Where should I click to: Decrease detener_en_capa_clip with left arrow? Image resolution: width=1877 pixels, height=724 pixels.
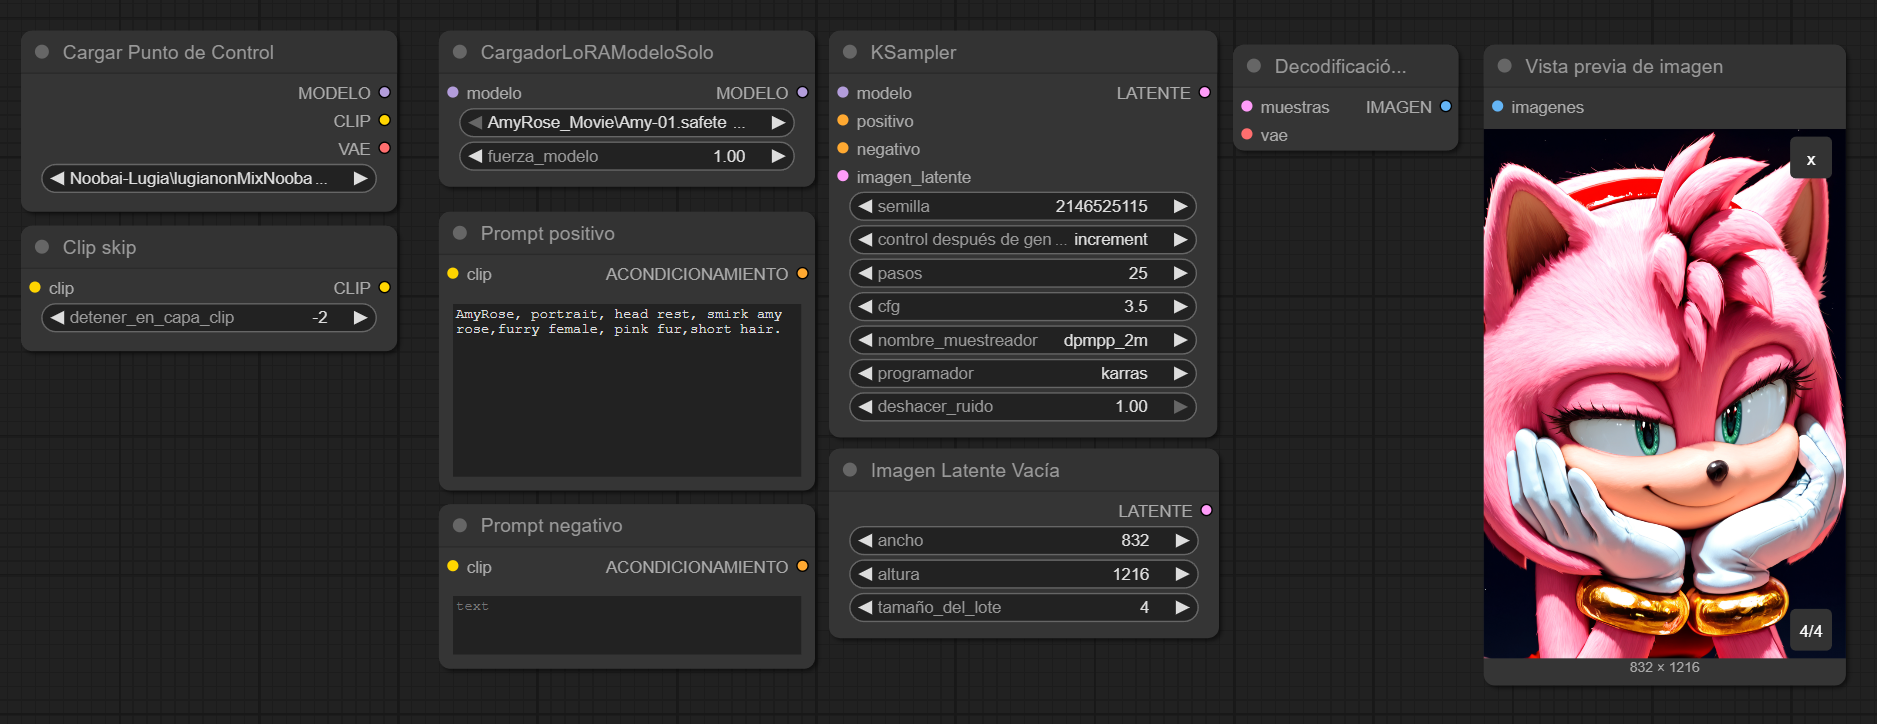coord(58,317)
